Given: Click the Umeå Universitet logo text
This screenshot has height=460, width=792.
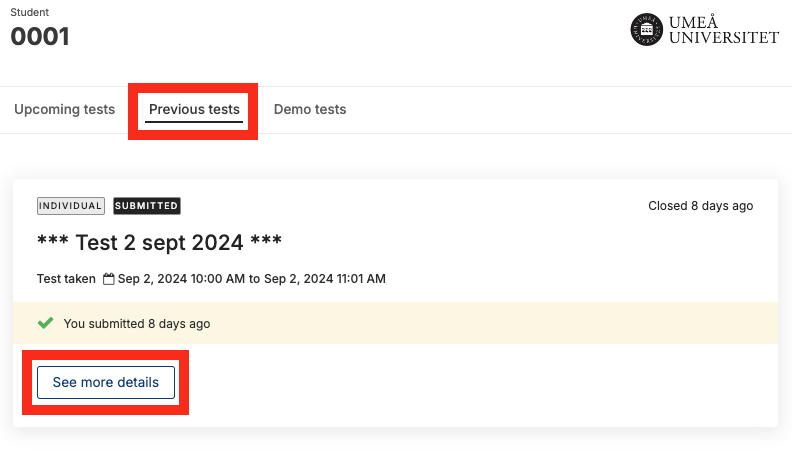Looking at the screenshot, I should [724, 30].
